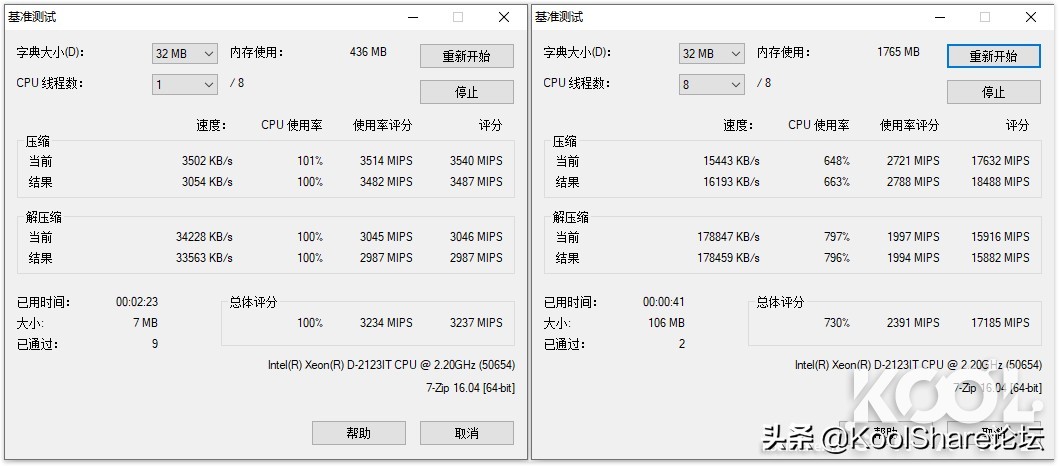Select total usage rating 3234 MIPS
The image size is (1059, 466).
tap(386, 323)
